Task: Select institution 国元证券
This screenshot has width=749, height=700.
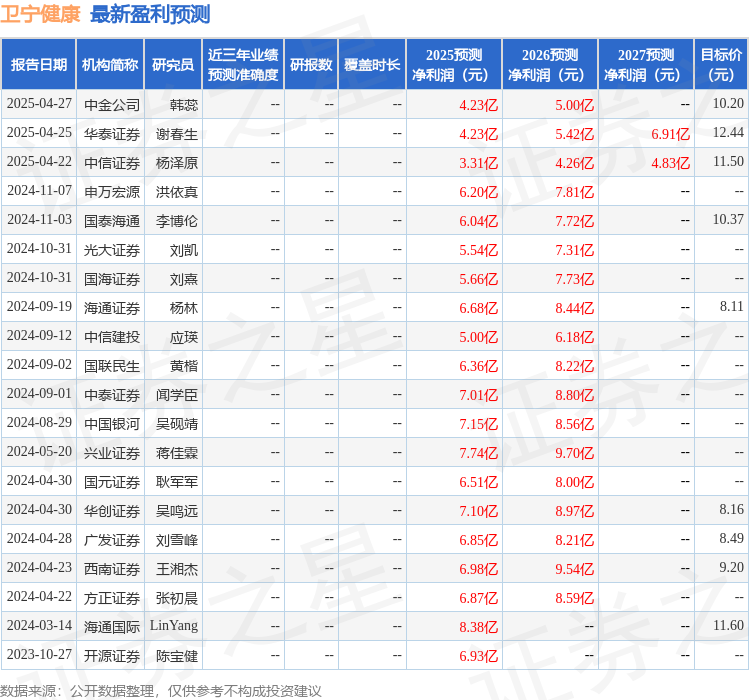Action: click(x=112, y=482)
